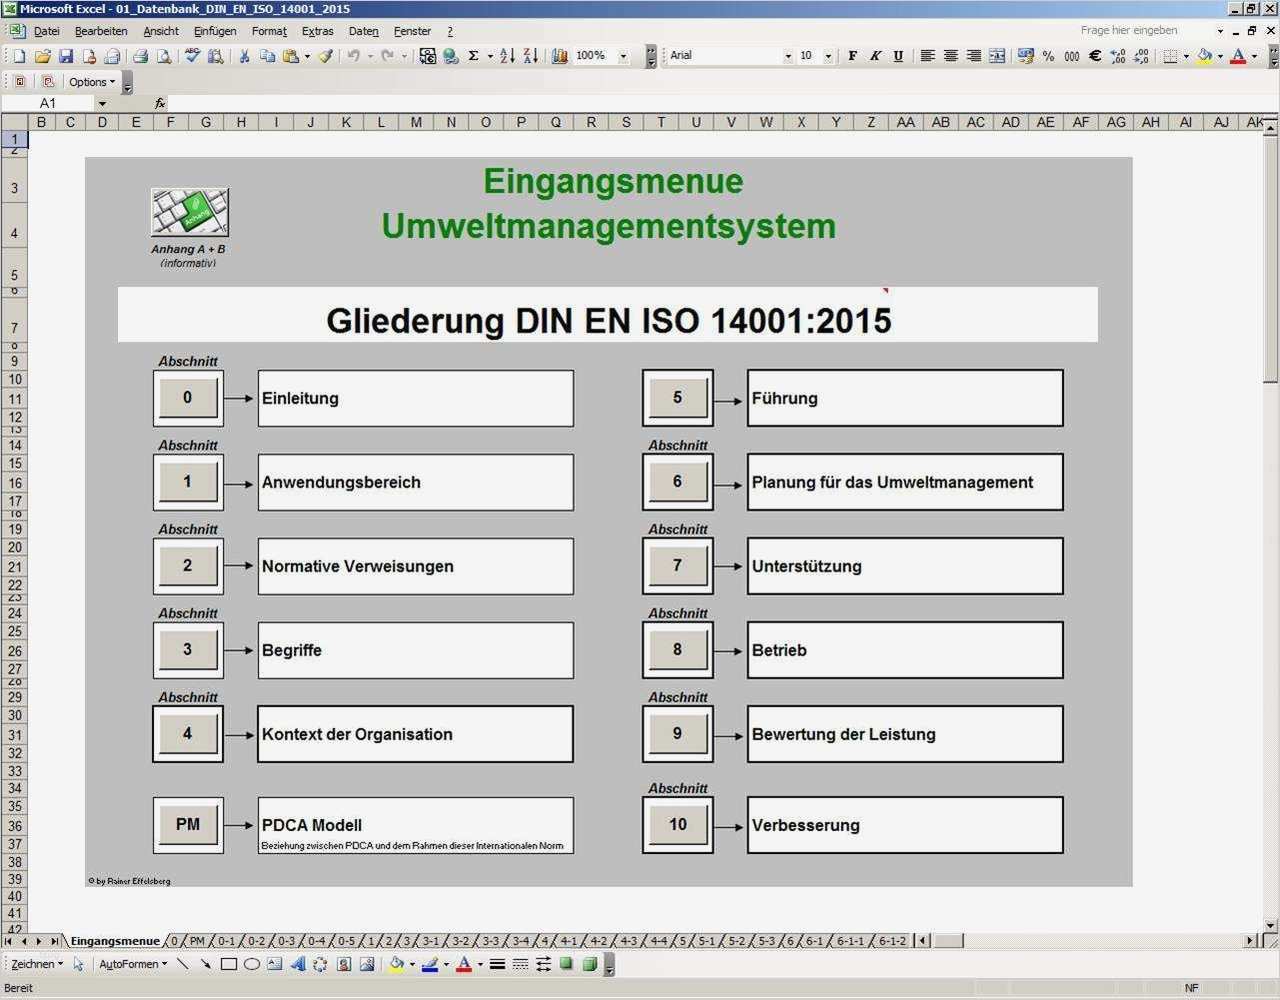Run spell check from the toolbar
This screenshot has width=1280, height=1000.
[193, 56]
